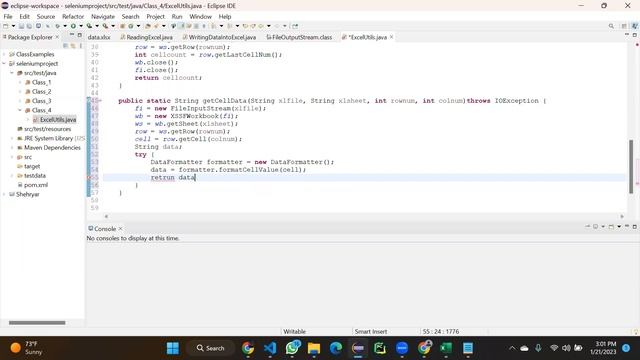Minimize the Package Explorer panel
The image size is (640, 360).
click(72, 36)
